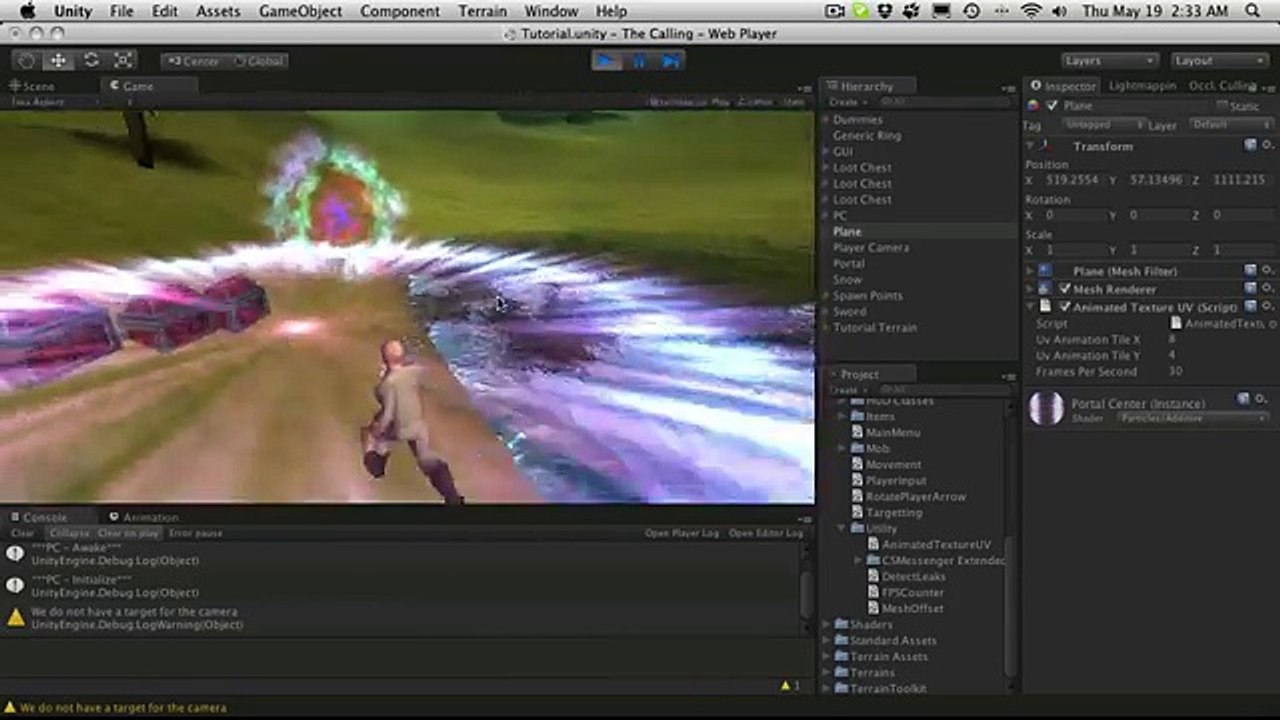1280x720 pixels.
Task: Open the Tag dropdown showing Untagged
Action: (1103, 125)
